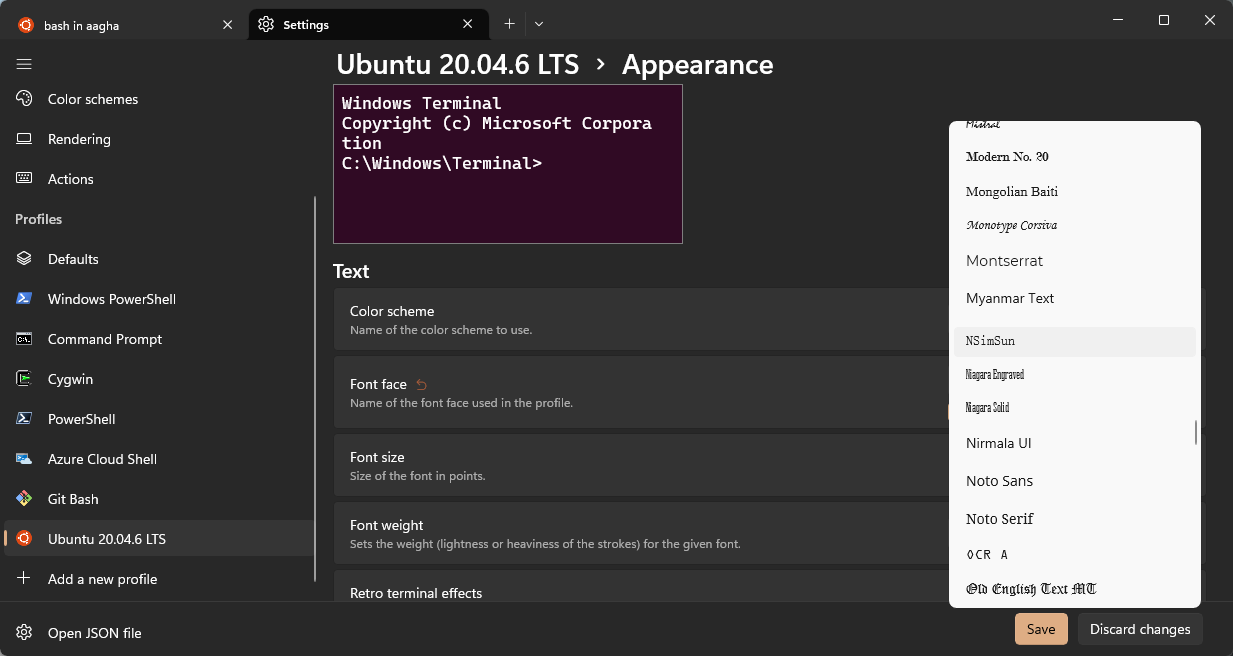Save the profile changes

1041,629
